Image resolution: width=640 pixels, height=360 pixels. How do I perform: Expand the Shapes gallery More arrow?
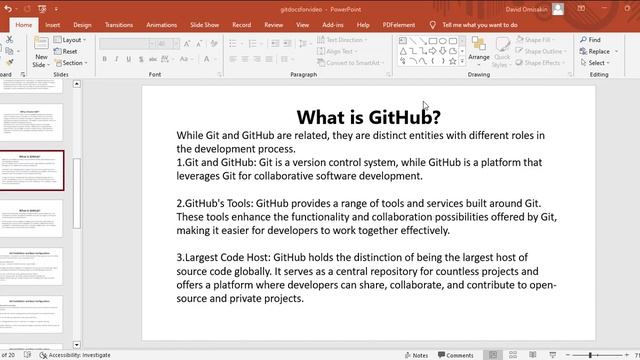pyautogui.click(x=462, y=61)
